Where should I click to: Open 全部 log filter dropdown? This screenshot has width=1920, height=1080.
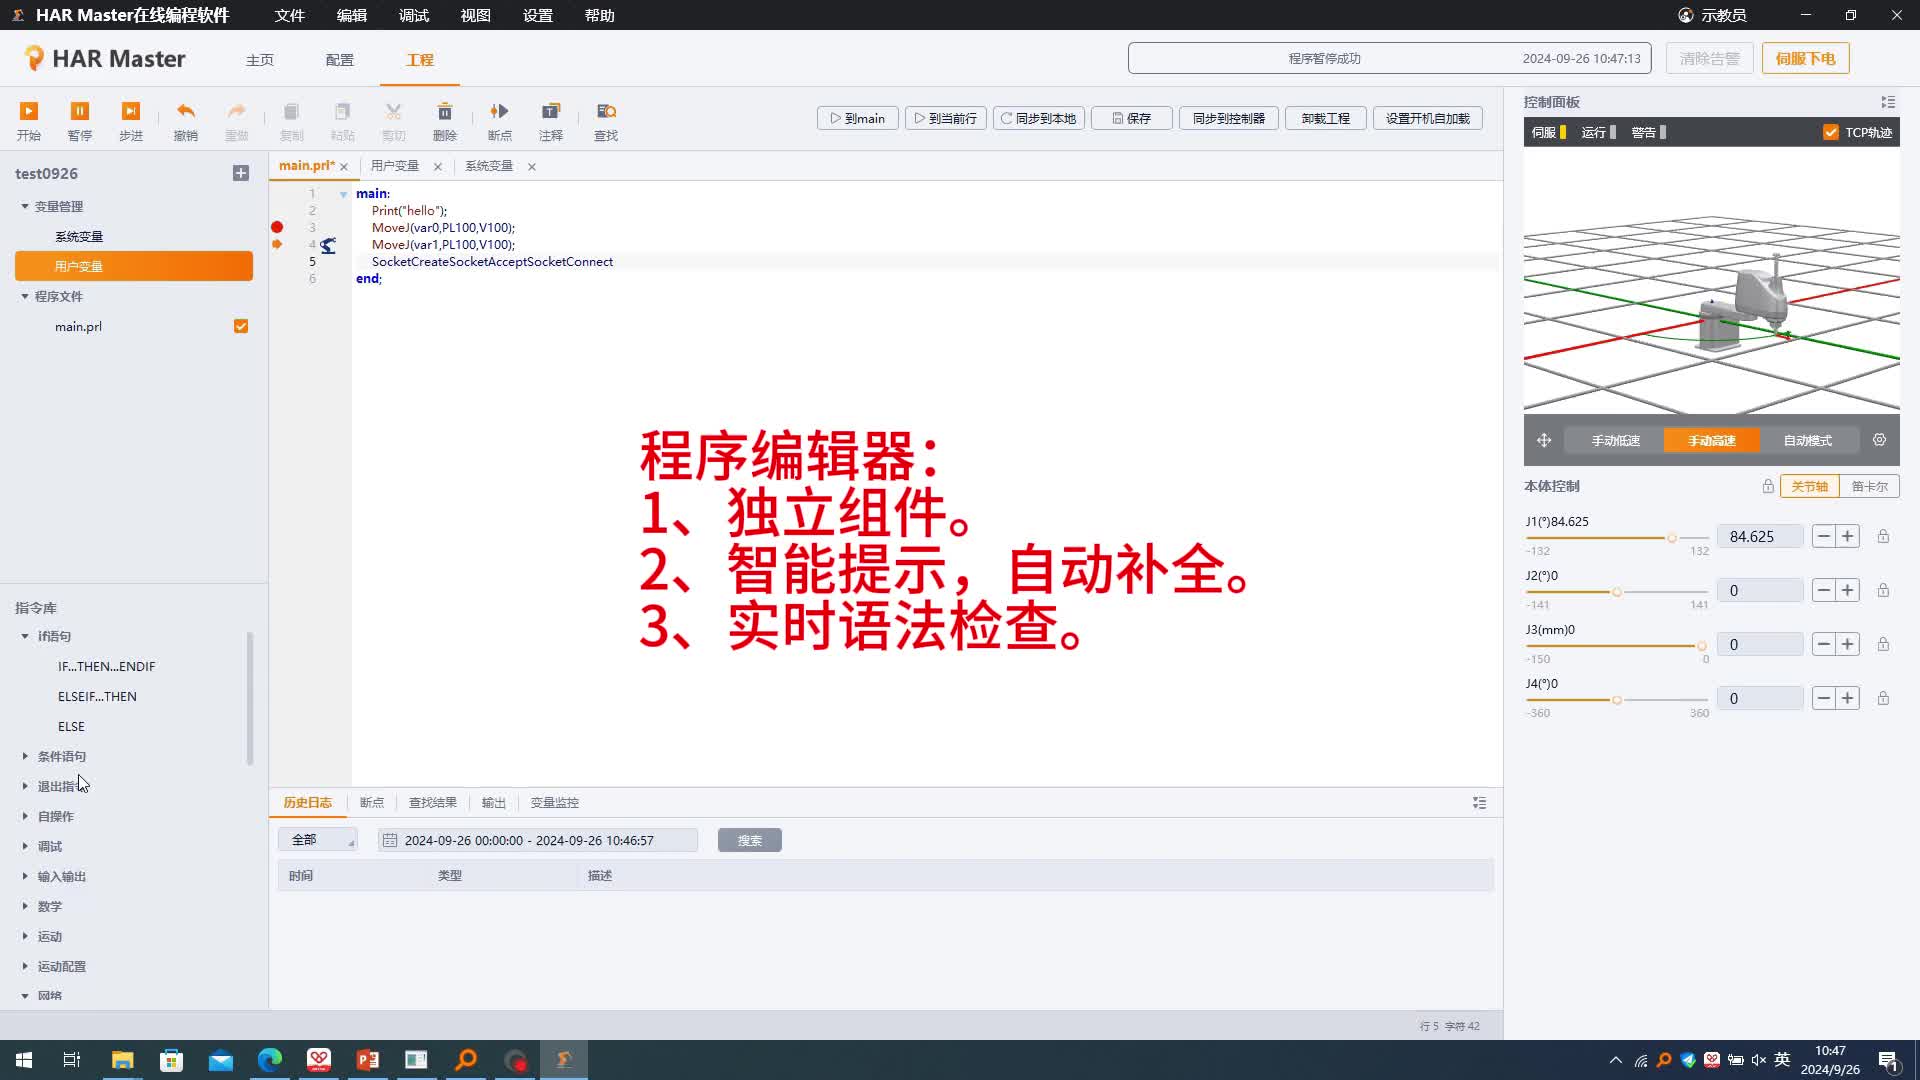click(x=318, y=840)
